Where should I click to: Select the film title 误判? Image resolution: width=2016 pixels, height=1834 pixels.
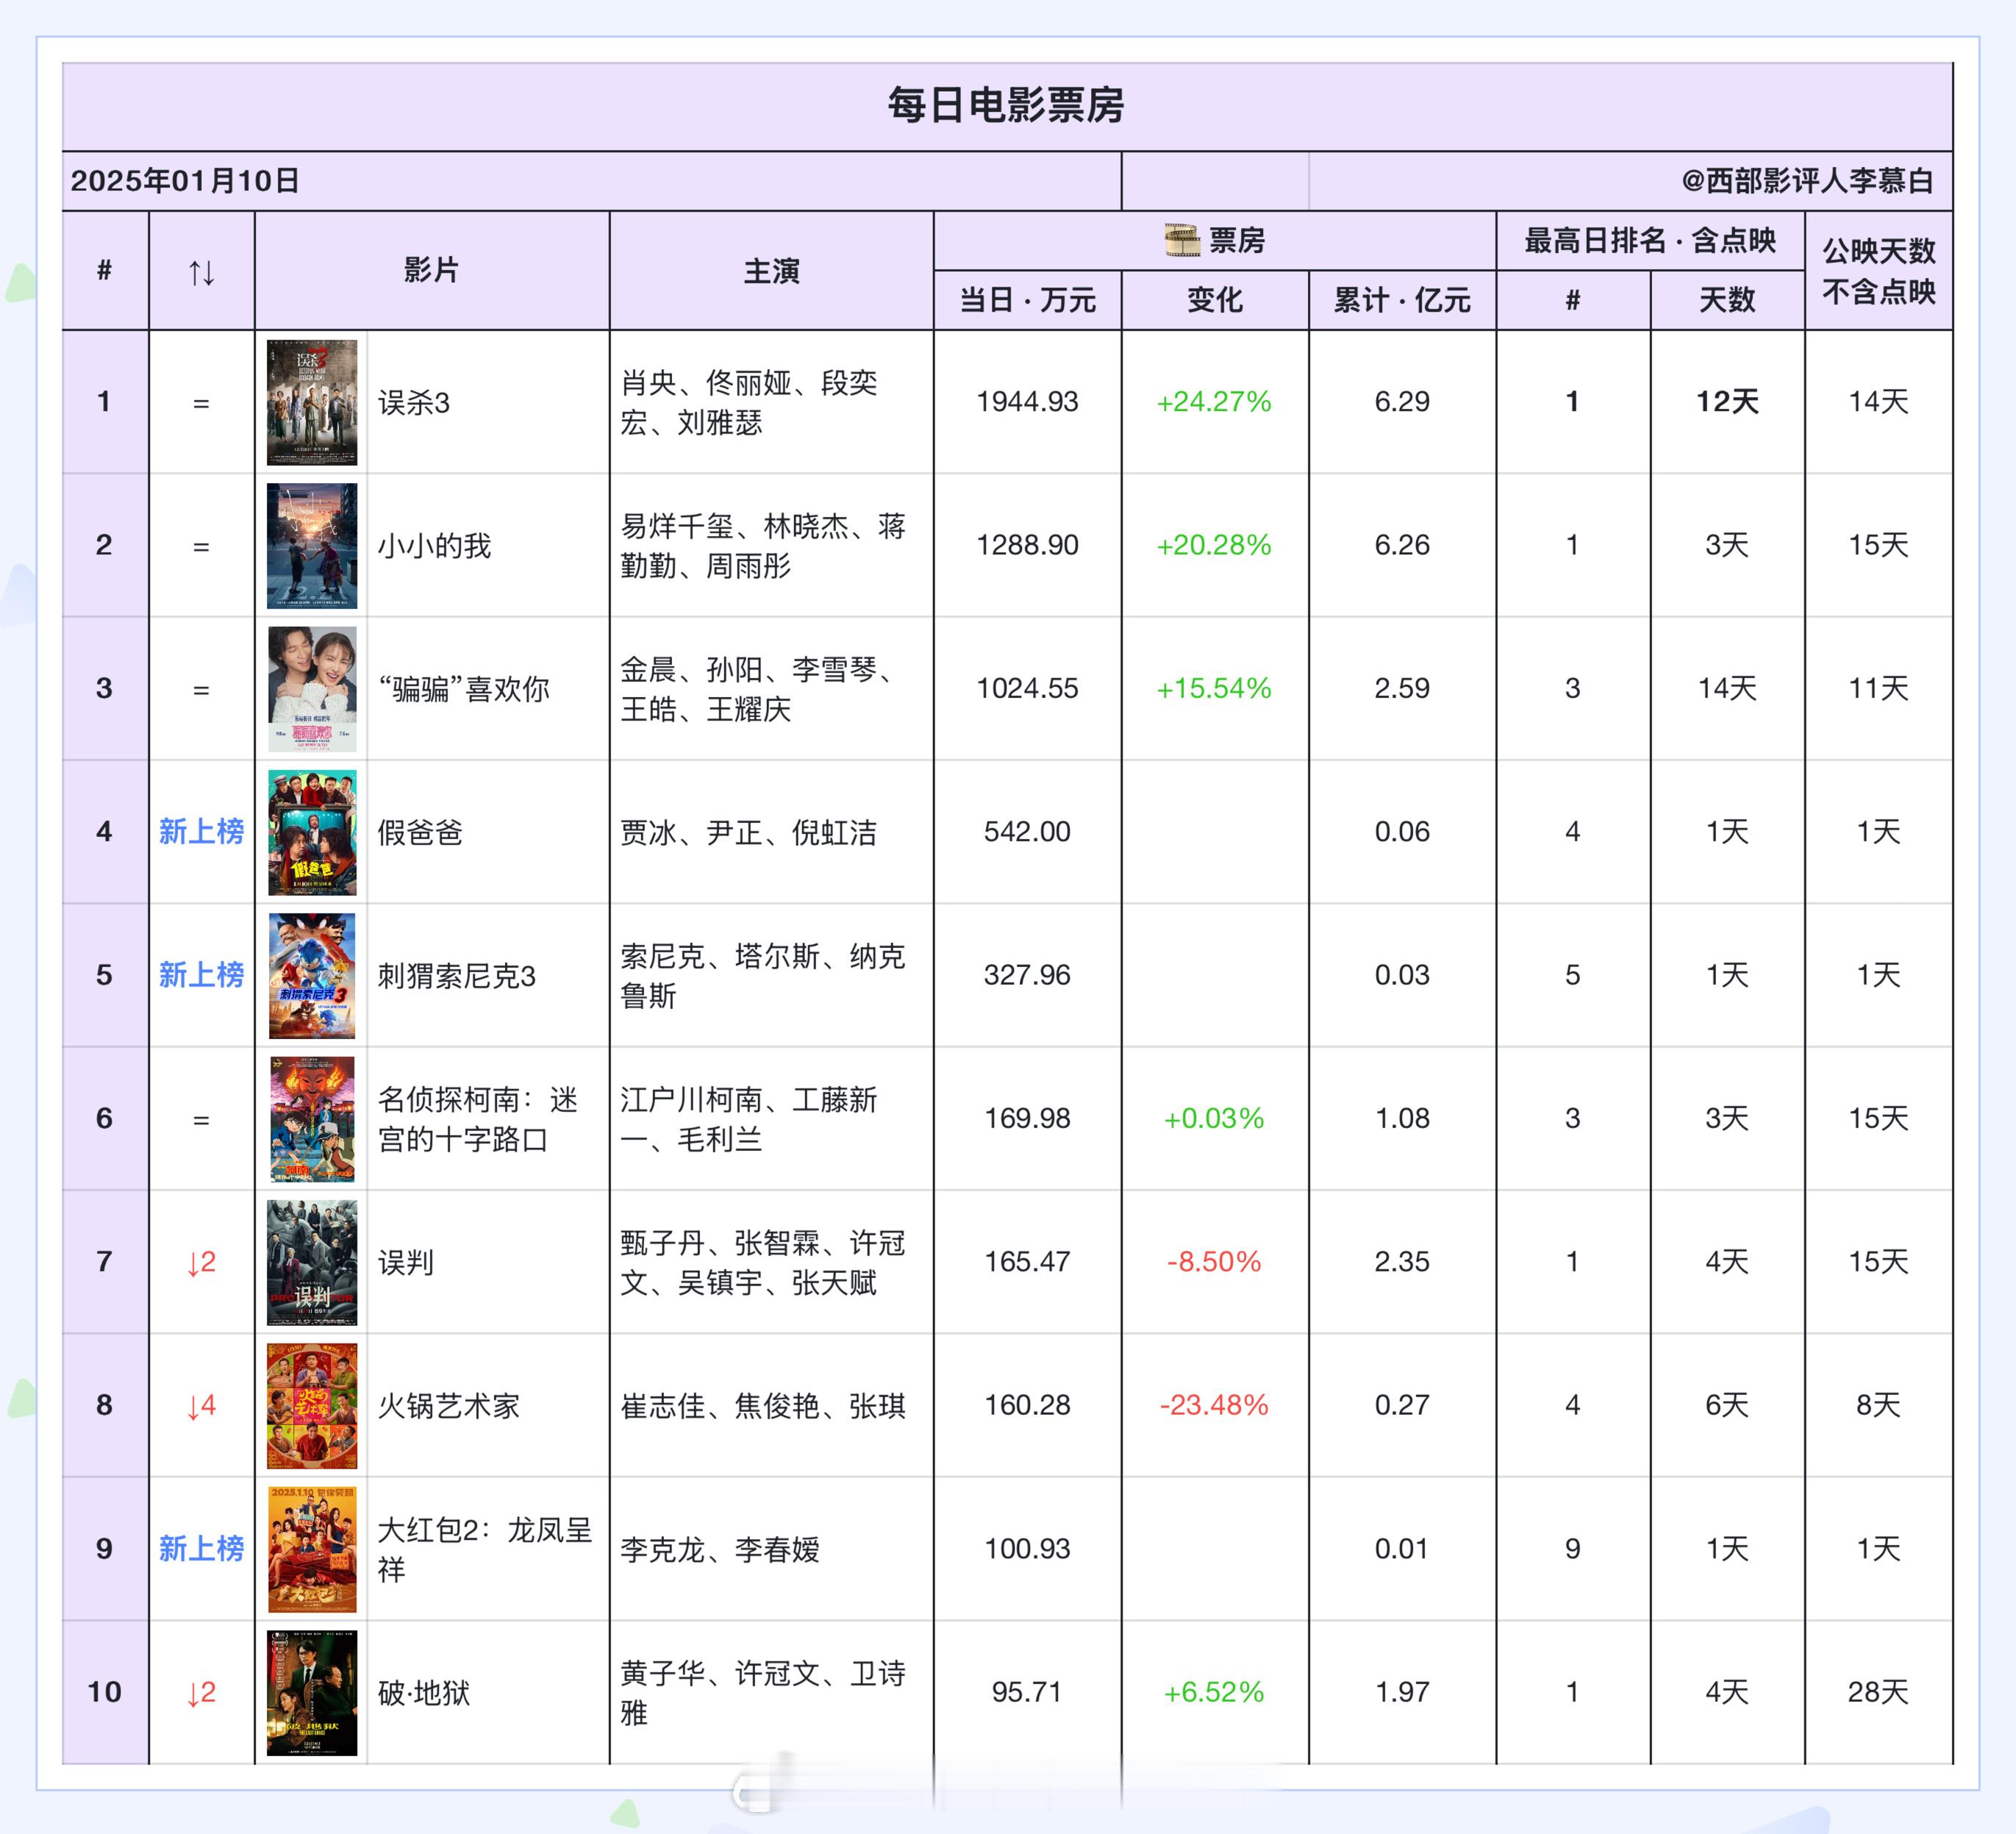(x=406, y=1262)
